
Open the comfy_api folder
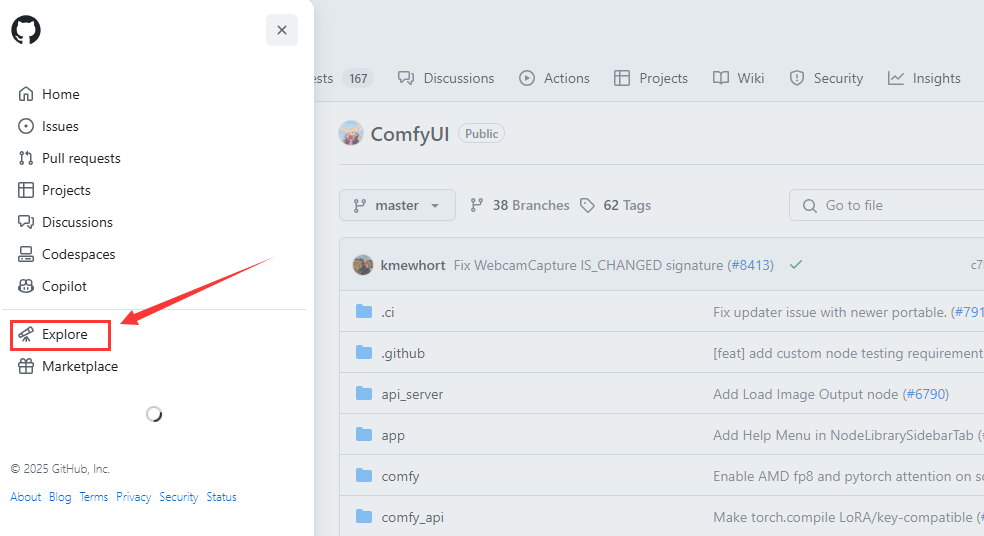pyautogui.click(x=412, y=518)
